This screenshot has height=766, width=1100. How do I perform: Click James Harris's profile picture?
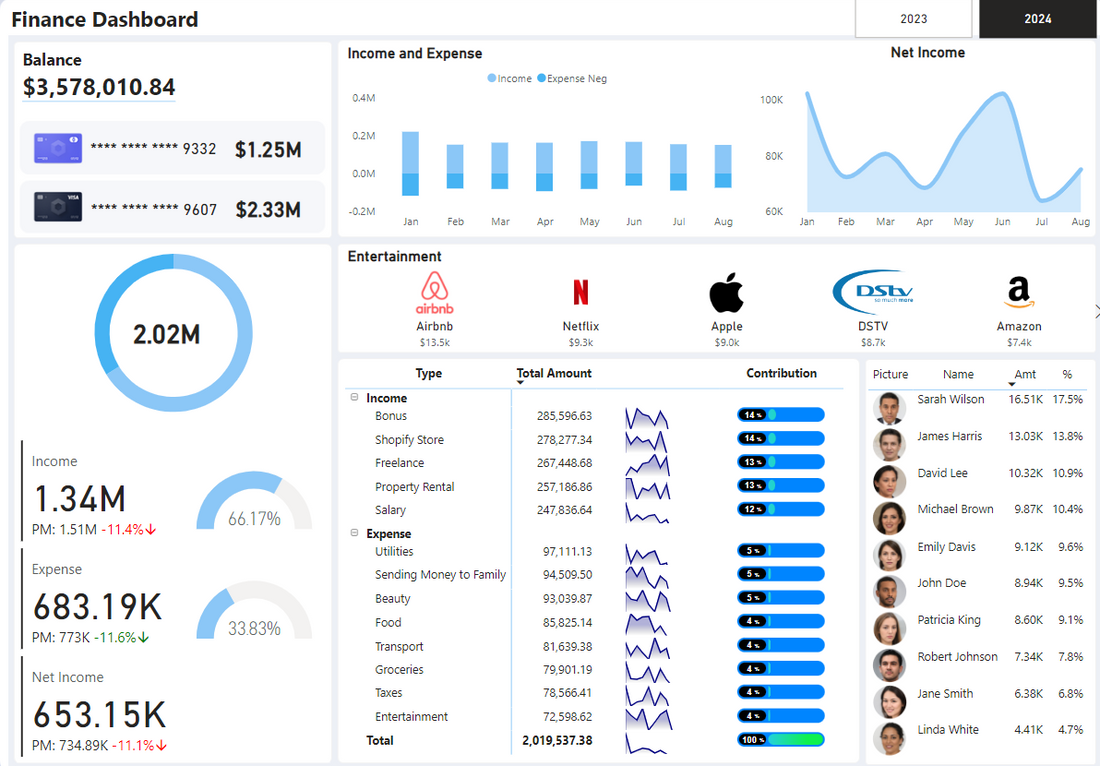889,444
